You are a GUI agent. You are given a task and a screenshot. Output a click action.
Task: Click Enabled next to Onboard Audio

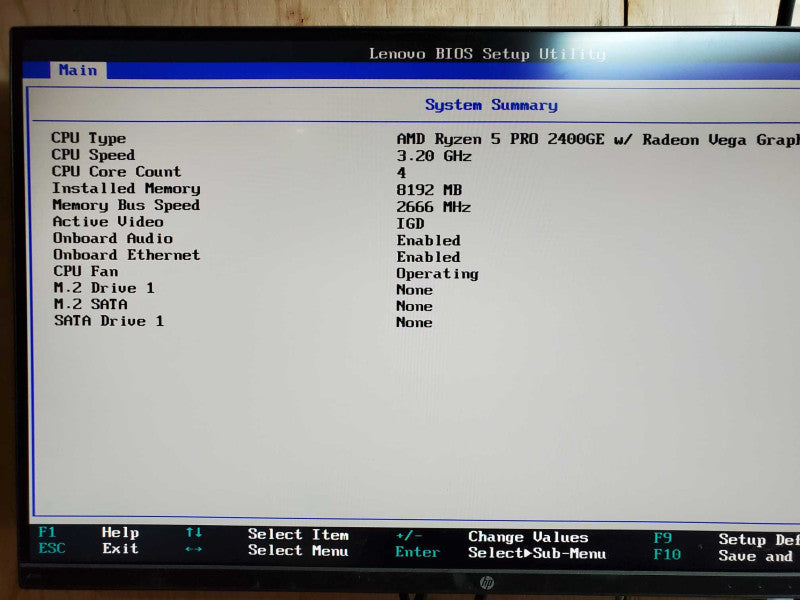coord(429,240)
